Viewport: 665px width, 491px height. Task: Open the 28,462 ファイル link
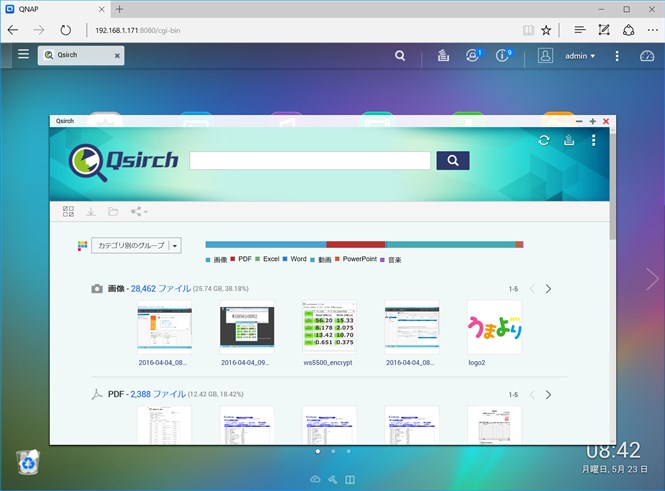click(161, 288)
